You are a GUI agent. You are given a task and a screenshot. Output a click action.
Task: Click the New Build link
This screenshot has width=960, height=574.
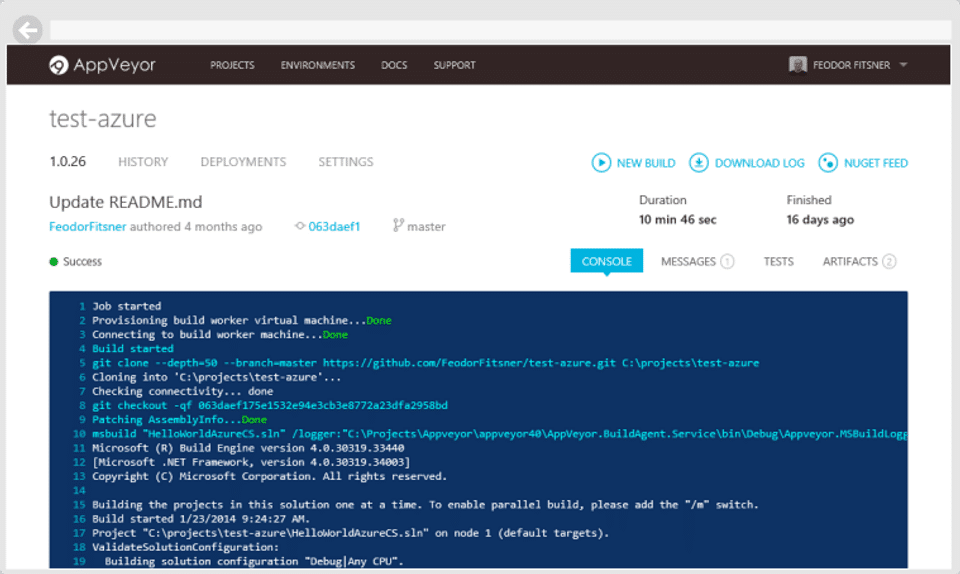(x=646, y=163)
